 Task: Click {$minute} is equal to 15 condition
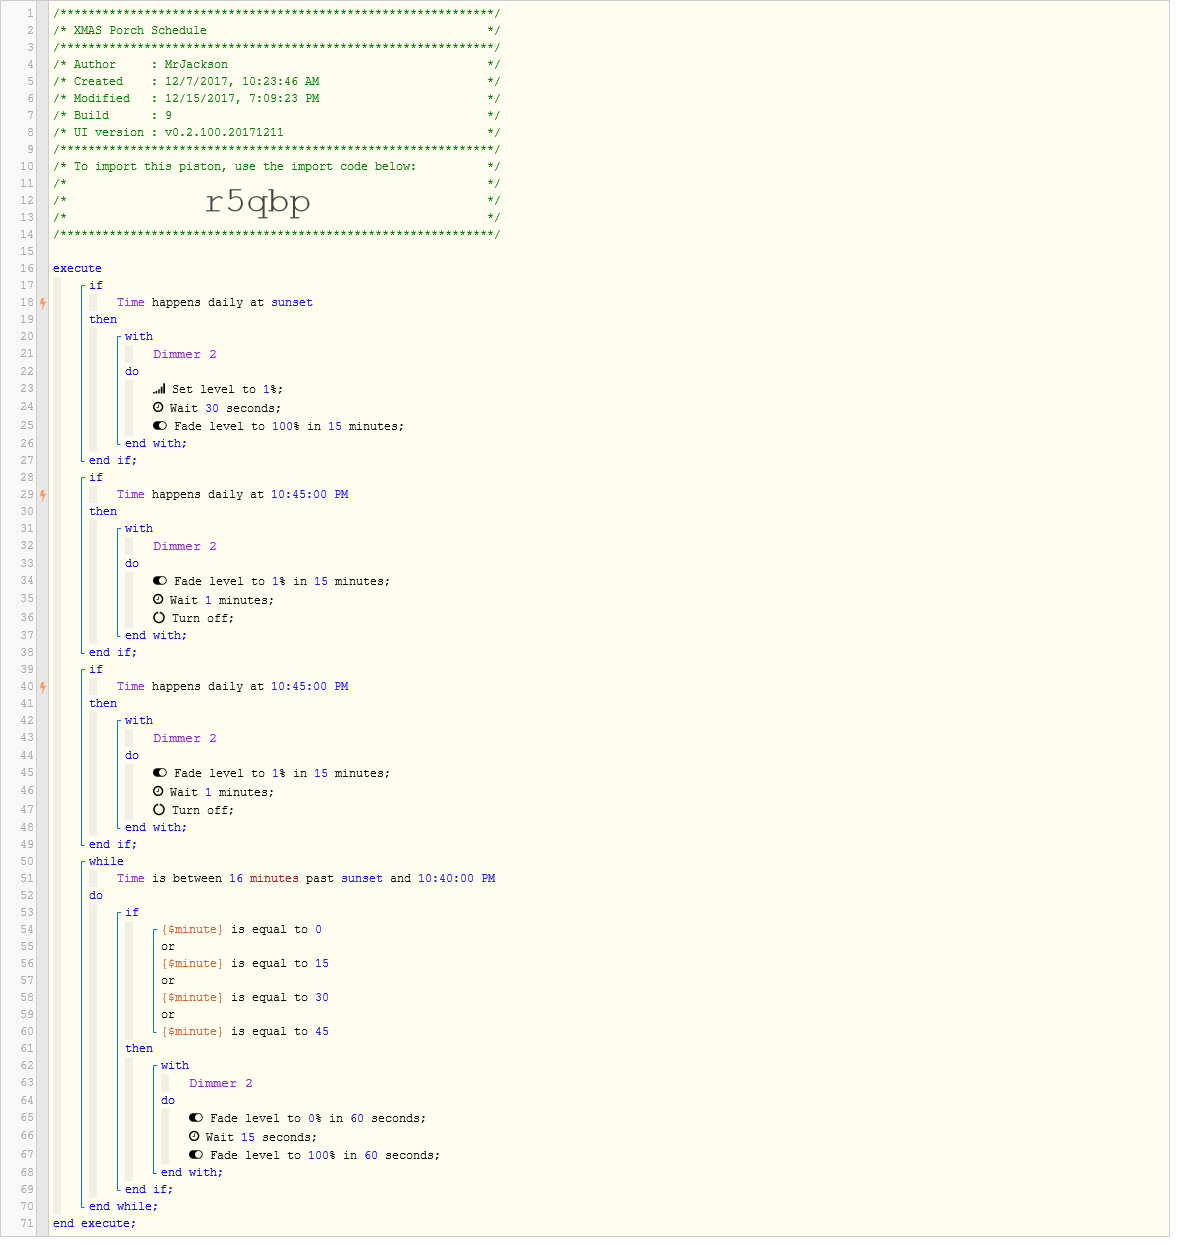coord(245,963)
